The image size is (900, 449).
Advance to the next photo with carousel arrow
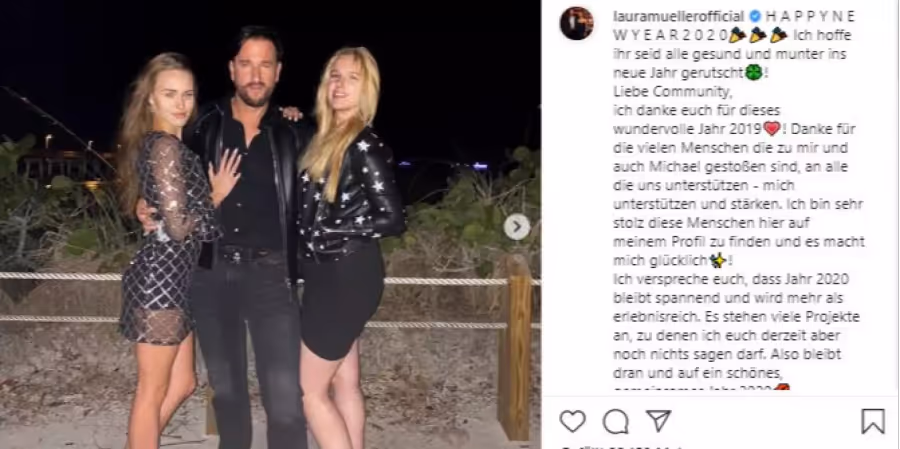click(517, 227)
